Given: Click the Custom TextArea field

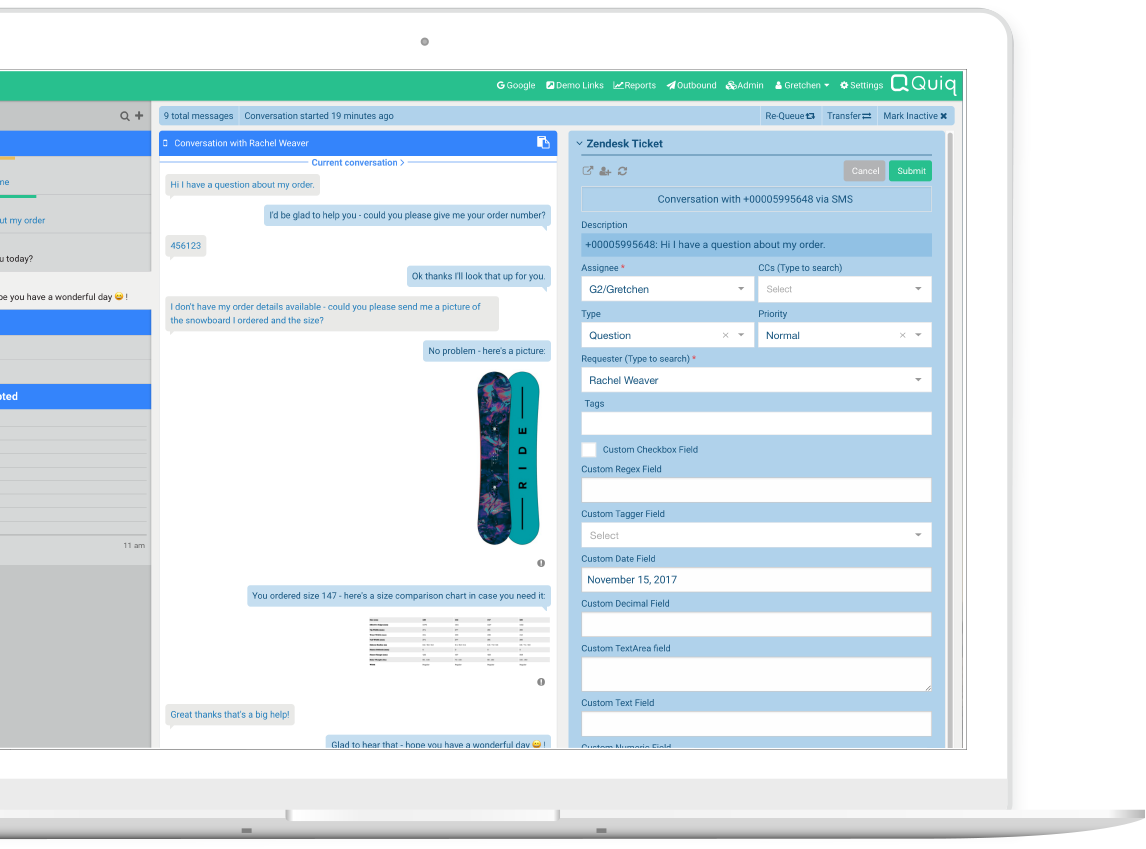Looking at the screenshot, I should (756, 674).
